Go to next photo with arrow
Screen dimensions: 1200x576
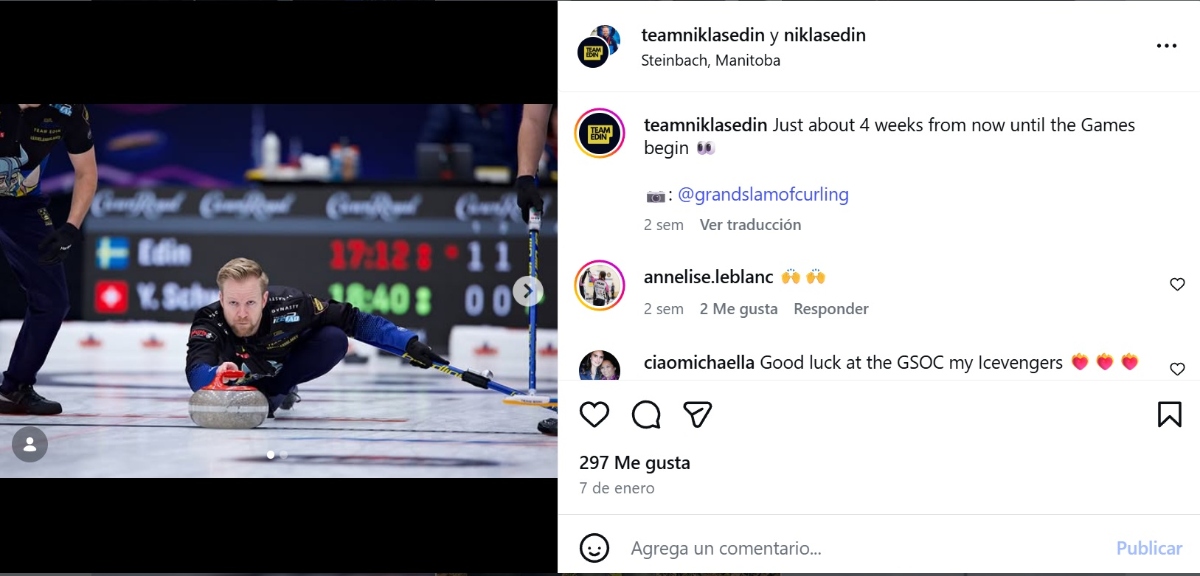(528, 291)
